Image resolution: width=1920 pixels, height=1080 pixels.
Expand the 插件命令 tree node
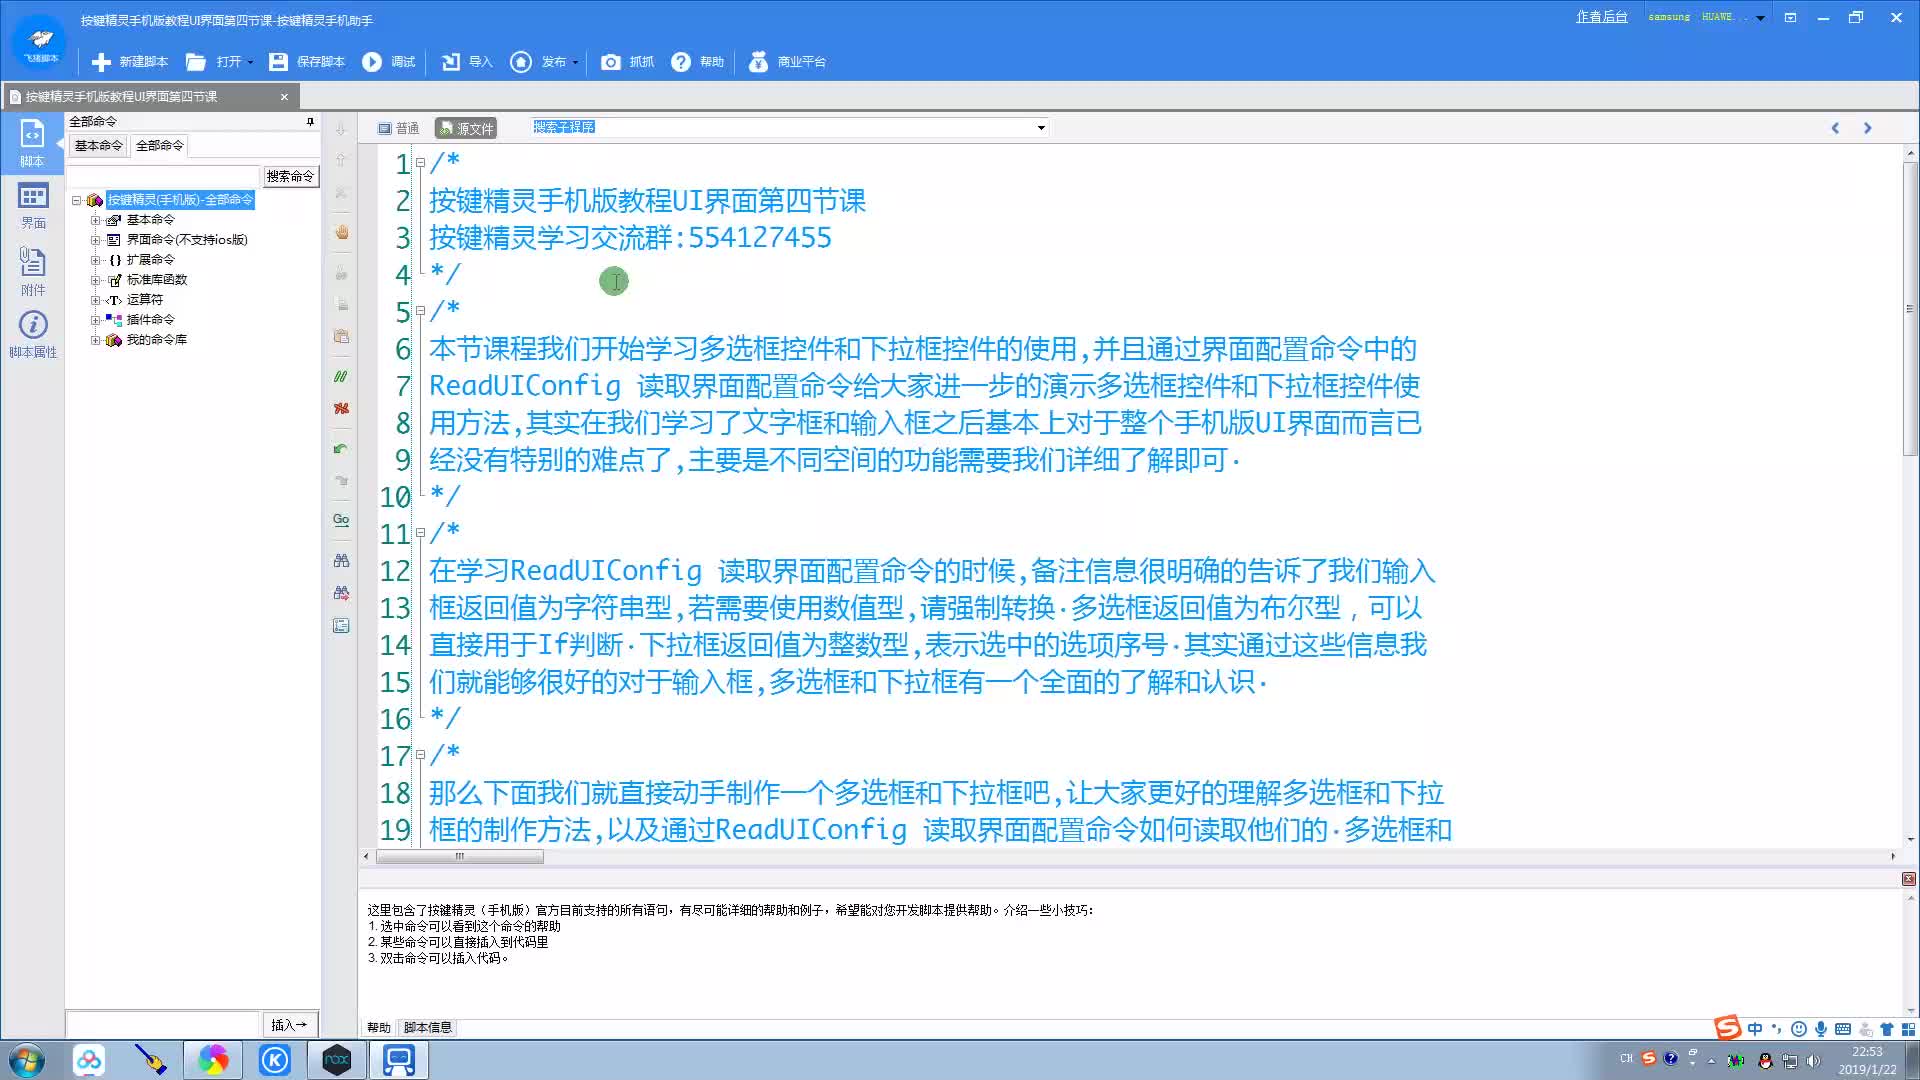pyautogui.click(x=96, y=320)
